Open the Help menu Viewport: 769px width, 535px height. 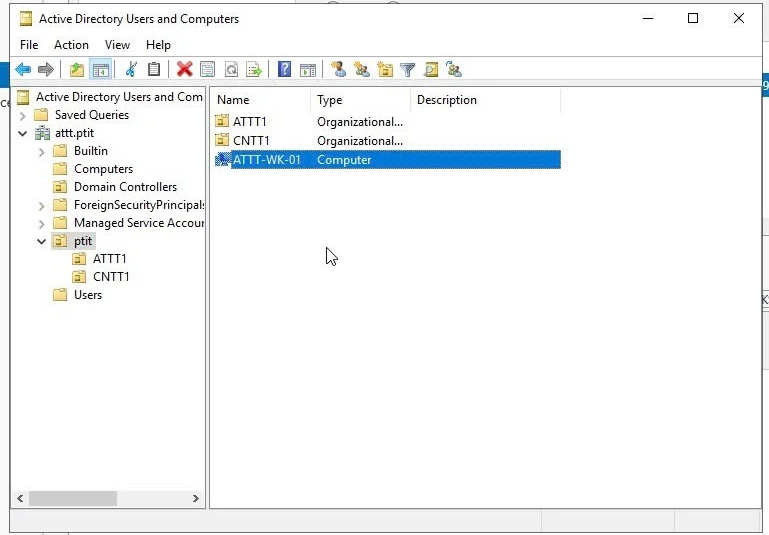click(158, 45)
